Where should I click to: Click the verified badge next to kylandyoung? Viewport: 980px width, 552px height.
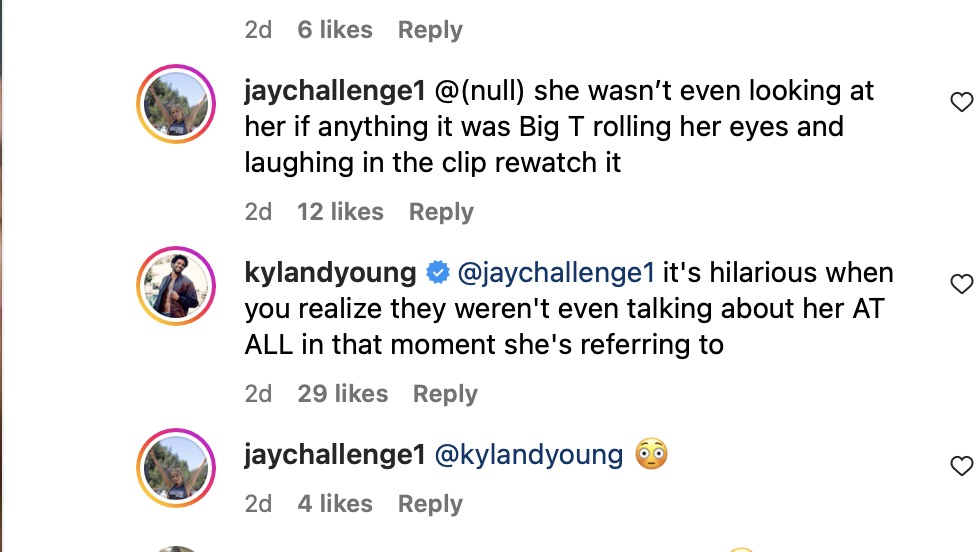pos(437,273)
